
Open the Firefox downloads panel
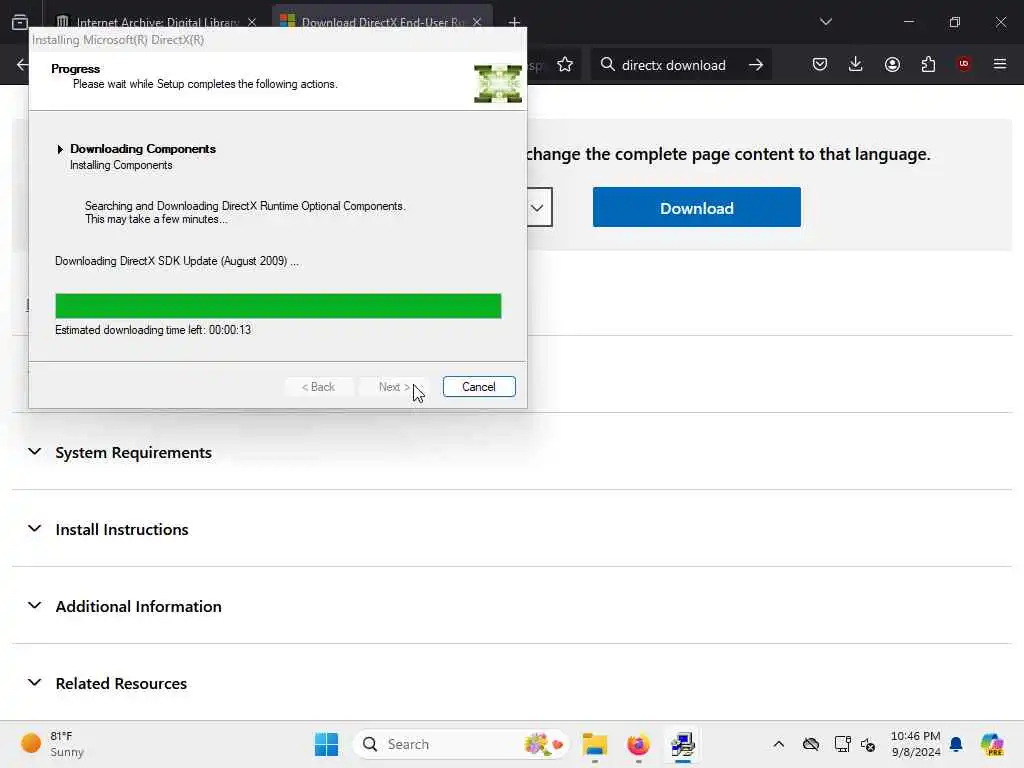pos(856,64)
